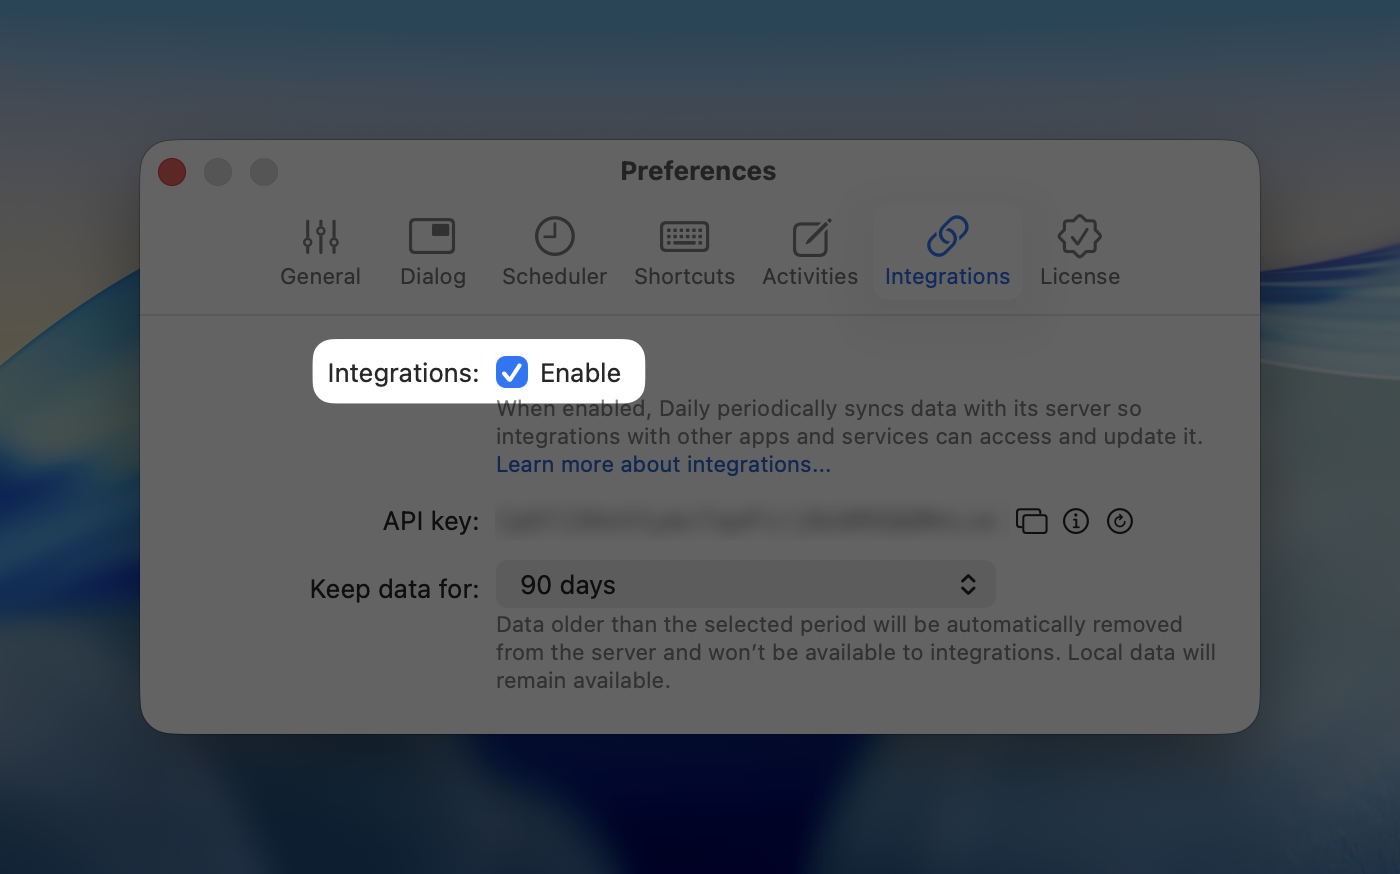Viewport: 1400px width, 874px height.
Task: Click the blurred API key field
Action: pos(748,521)
